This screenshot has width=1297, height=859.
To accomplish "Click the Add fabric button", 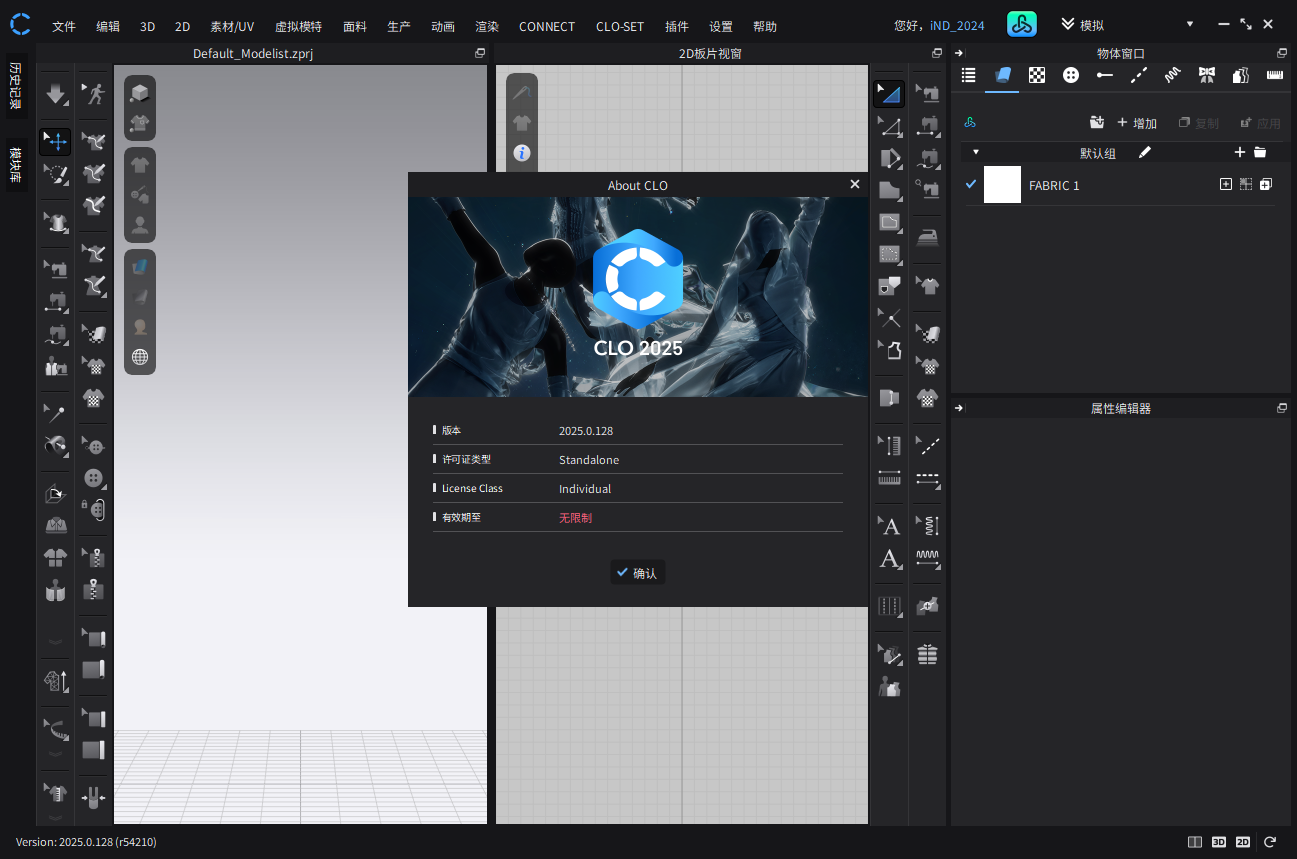I will tap(1137, 123).
